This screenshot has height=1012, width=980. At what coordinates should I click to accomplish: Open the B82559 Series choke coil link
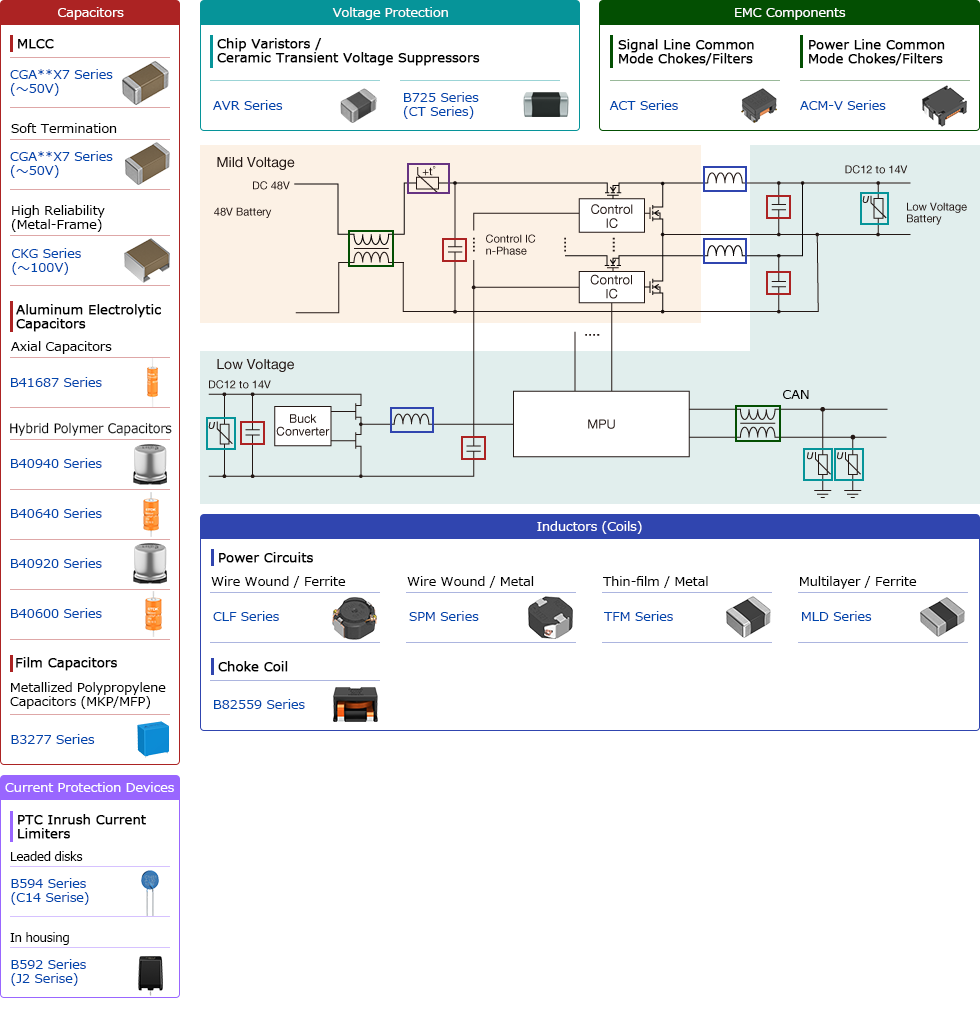(259, 704)
